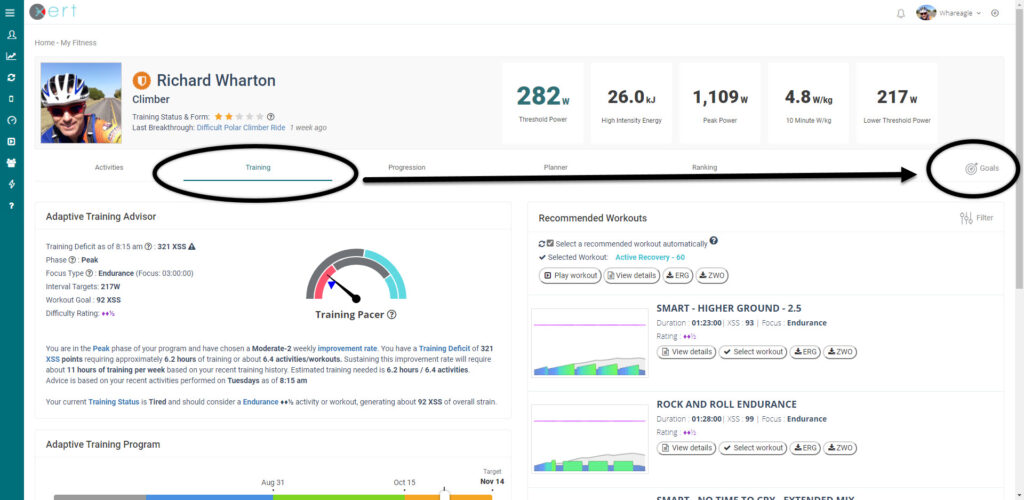Download ZWO for SMART - Higher Ground
This screenshot has height=500, width=1024.
coord(840,352)
